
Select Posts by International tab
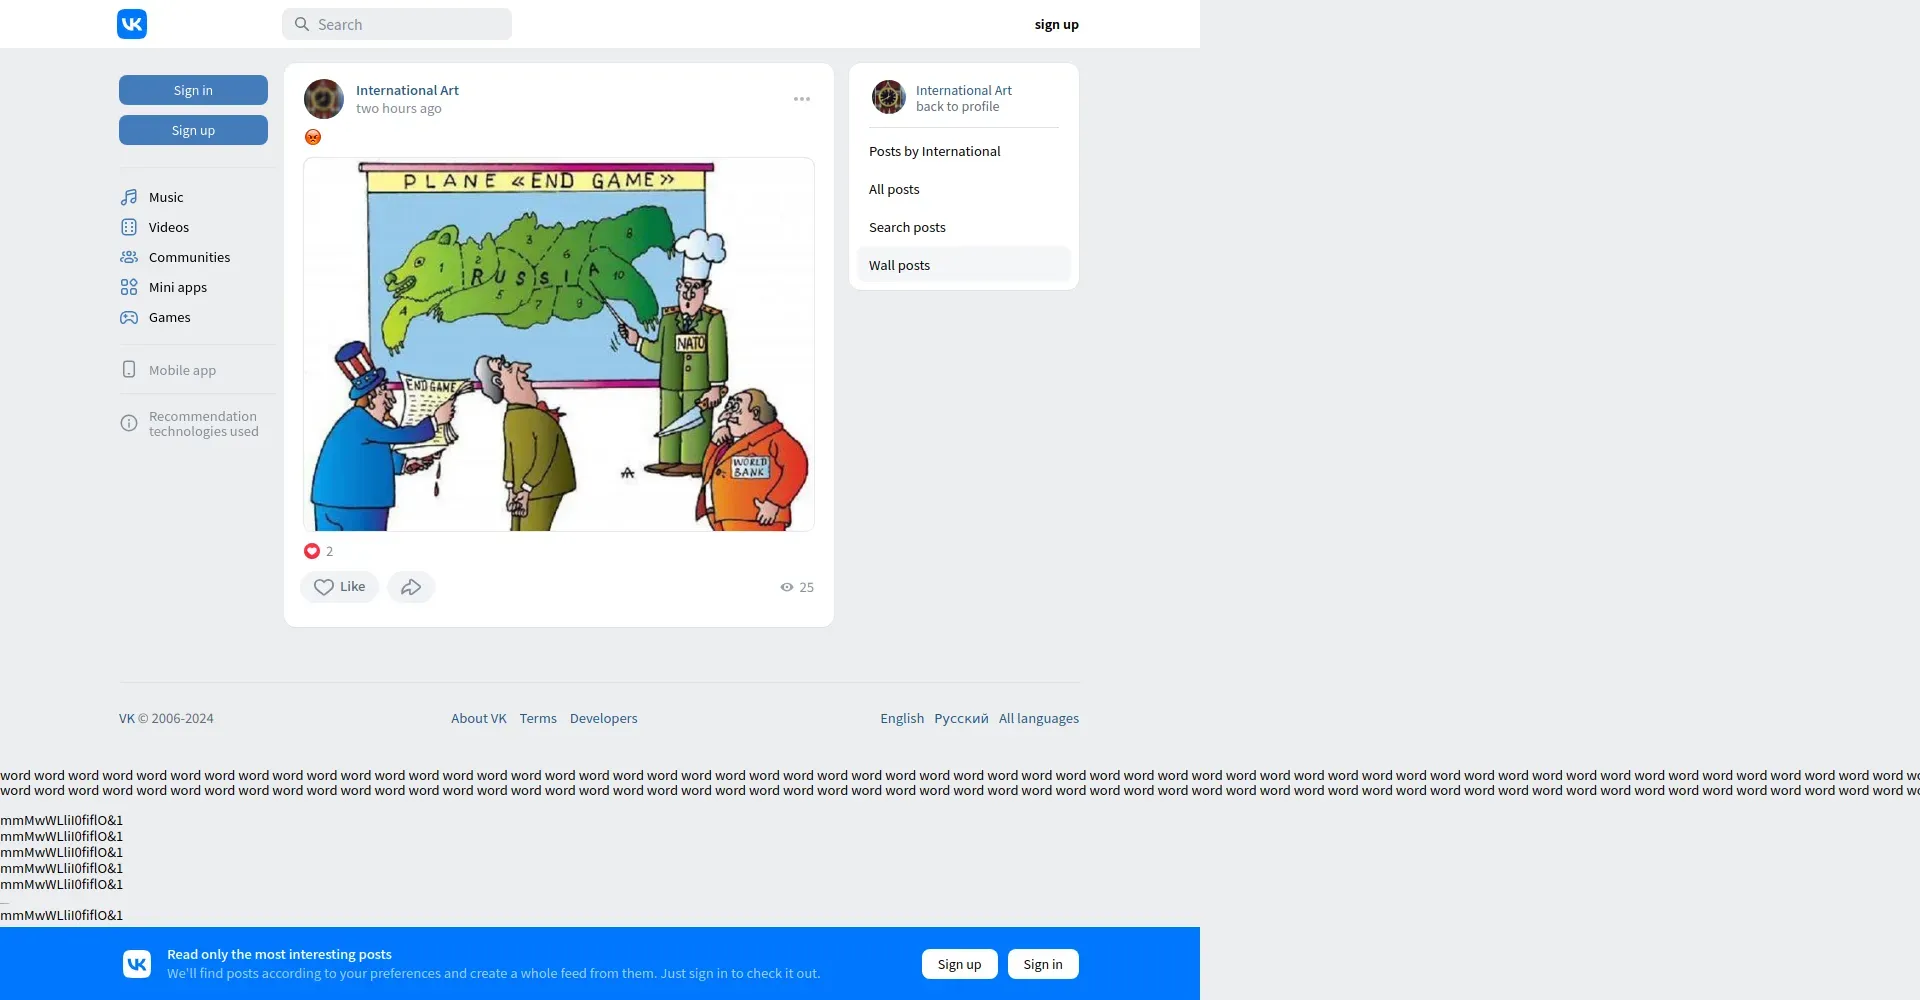tap(964, 151)
